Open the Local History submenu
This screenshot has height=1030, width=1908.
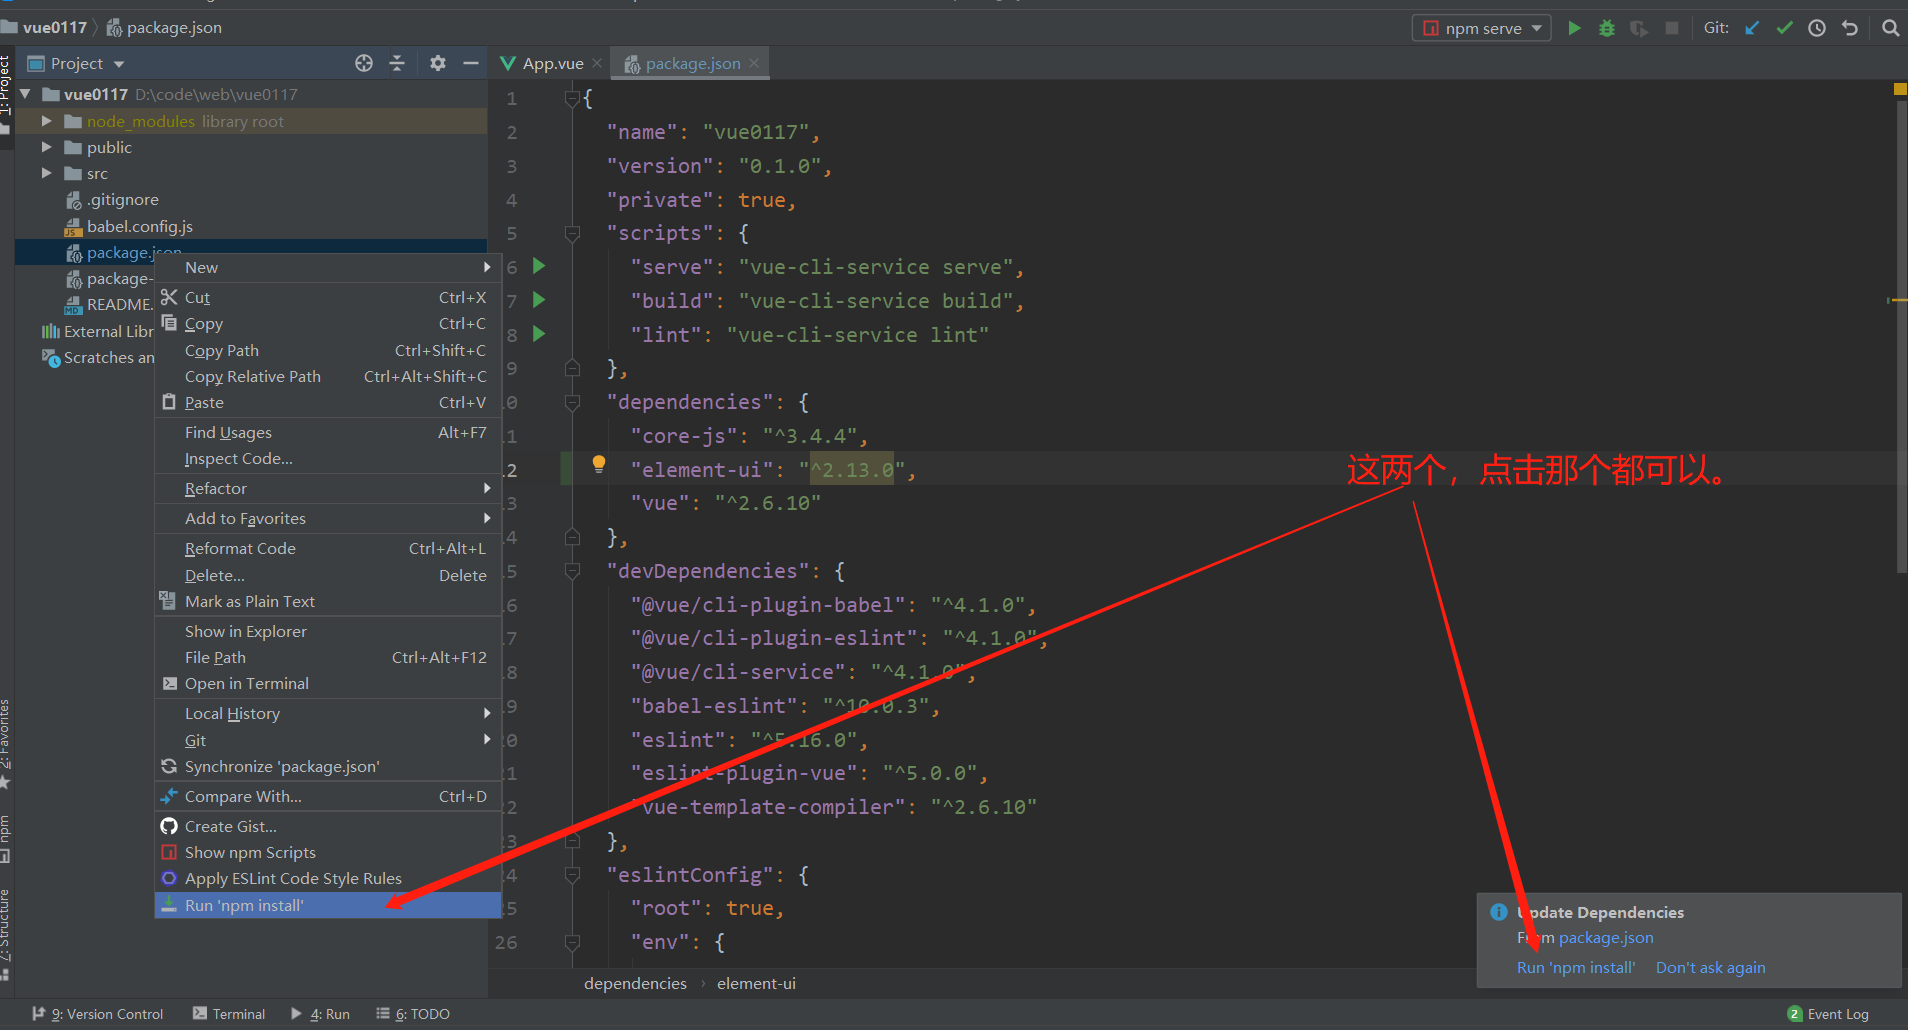coord(328,713)
